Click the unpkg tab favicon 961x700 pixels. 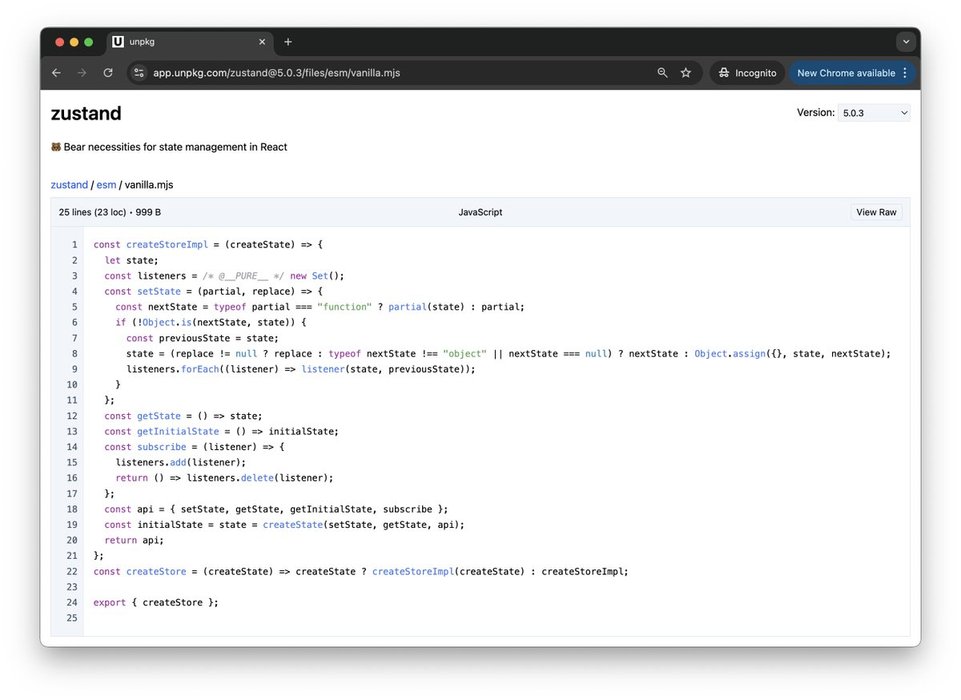click(118, 42)
